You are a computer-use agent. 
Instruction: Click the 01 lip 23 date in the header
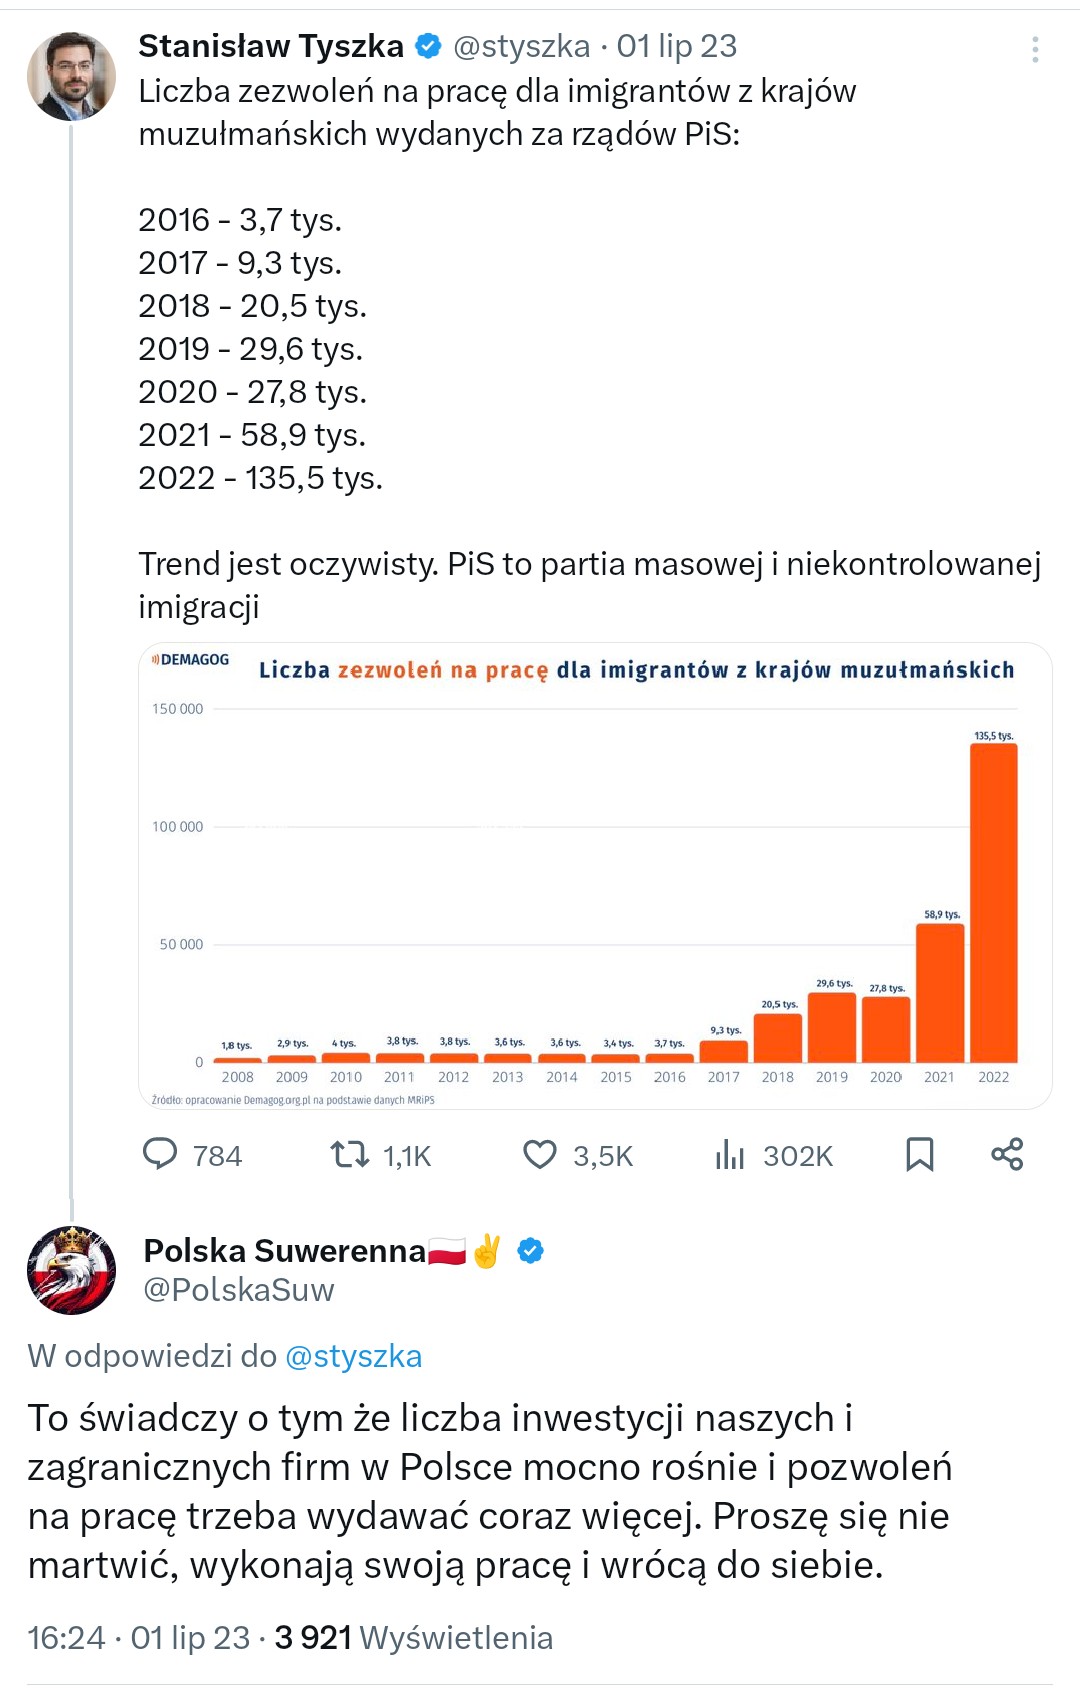[x=677, y=46]
